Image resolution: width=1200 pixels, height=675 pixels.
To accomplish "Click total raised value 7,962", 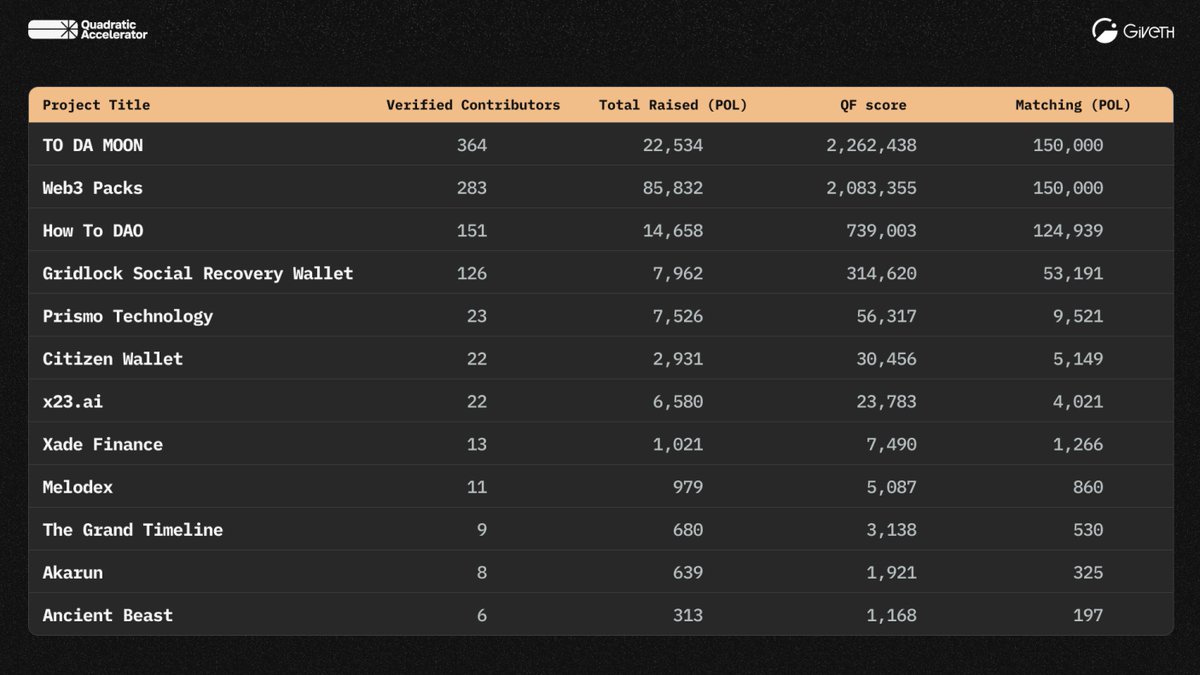I will tap(678, 273).
